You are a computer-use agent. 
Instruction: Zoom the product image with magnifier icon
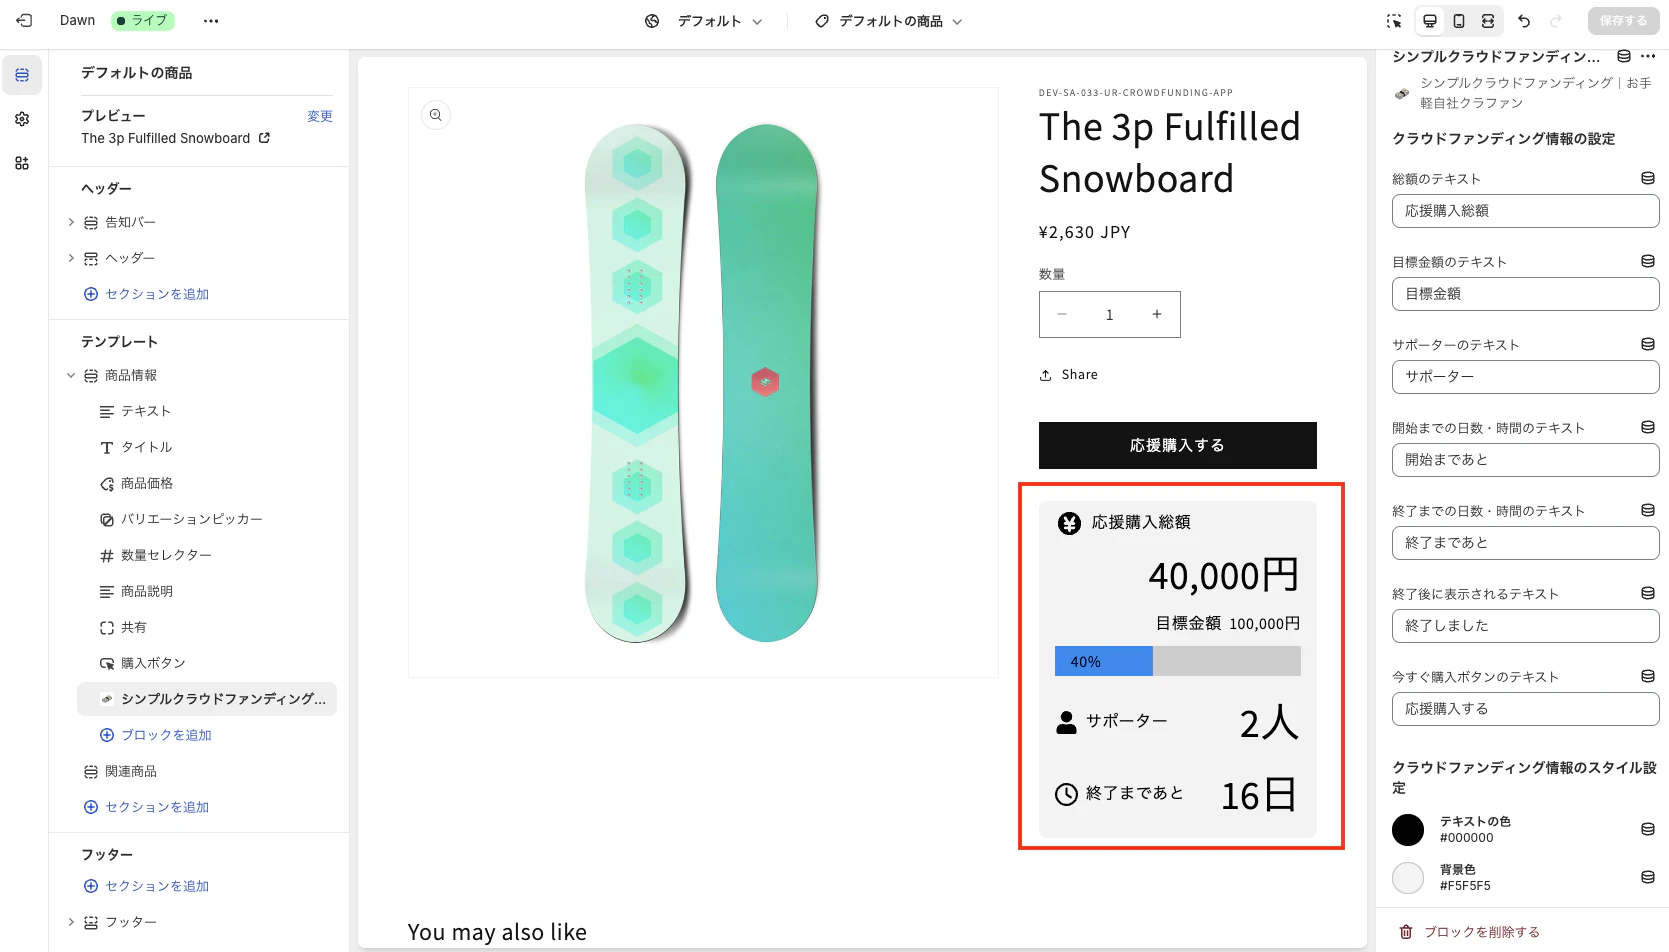(436, 115)
